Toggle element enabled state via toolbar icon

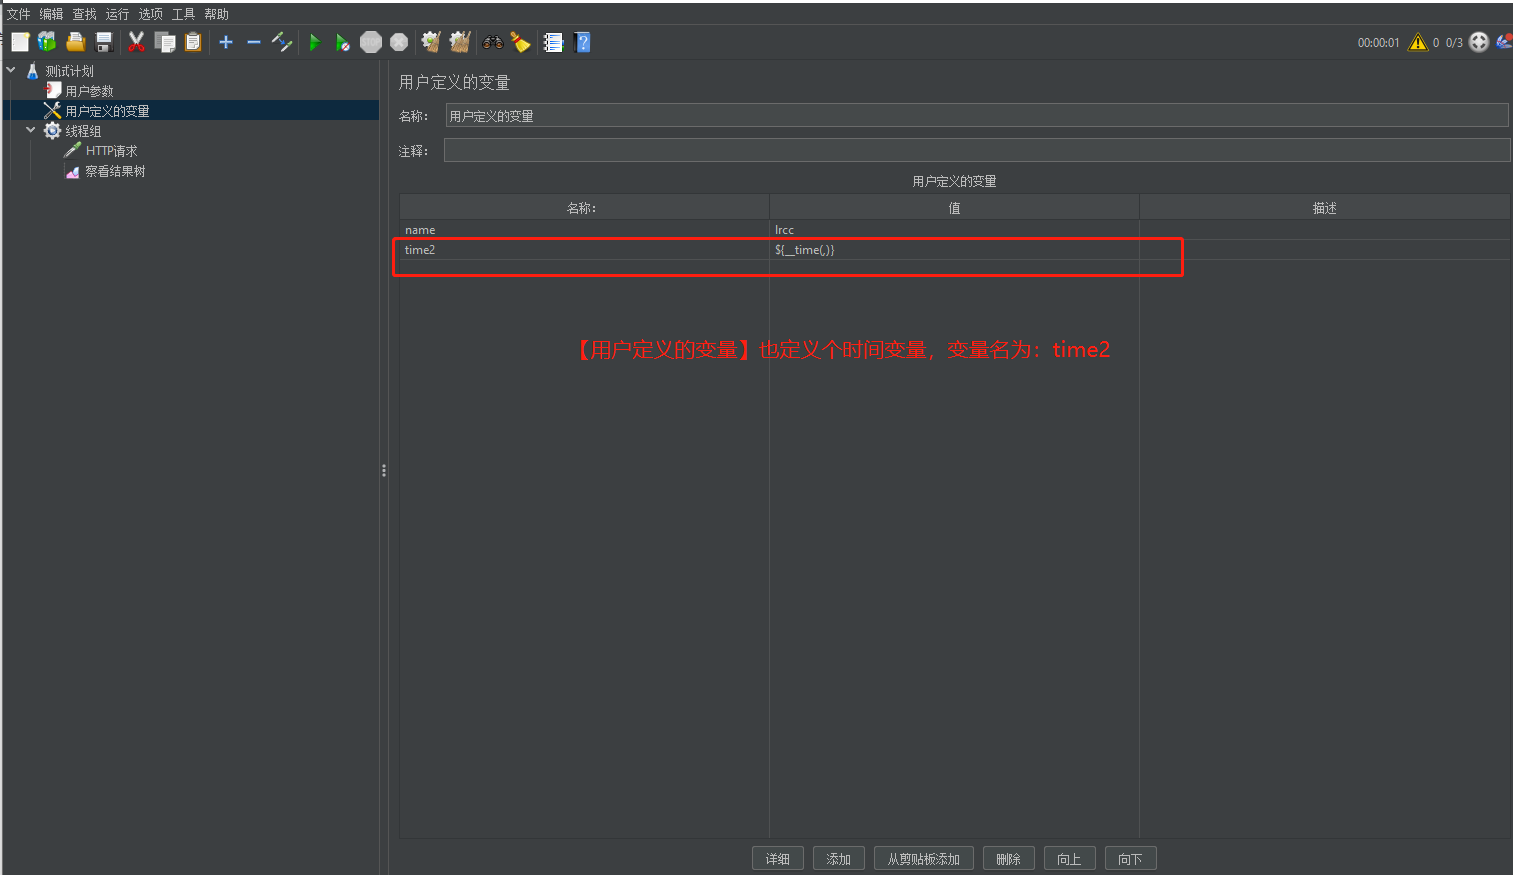[282, 42]
